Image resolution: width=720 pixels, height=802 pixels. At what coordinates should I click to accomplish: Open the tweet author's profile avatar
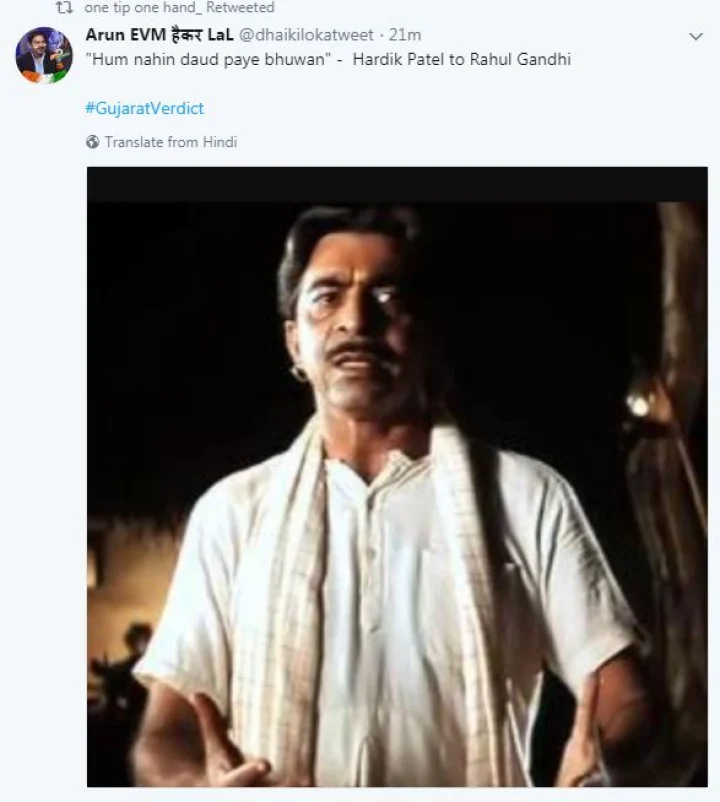point(43,55)
